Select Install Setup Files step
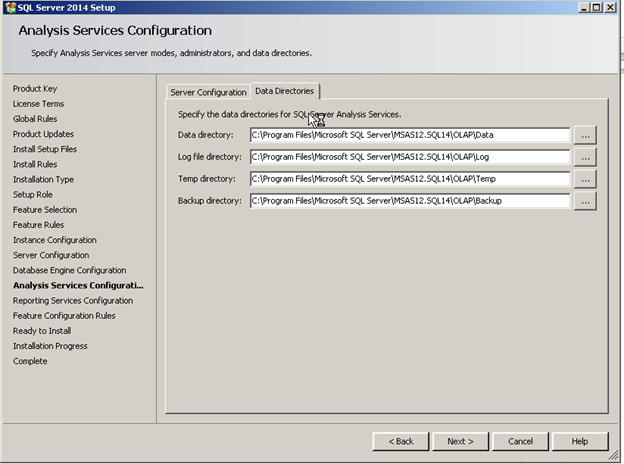Viewport: 624px width, 464px height. coord(45,149)
